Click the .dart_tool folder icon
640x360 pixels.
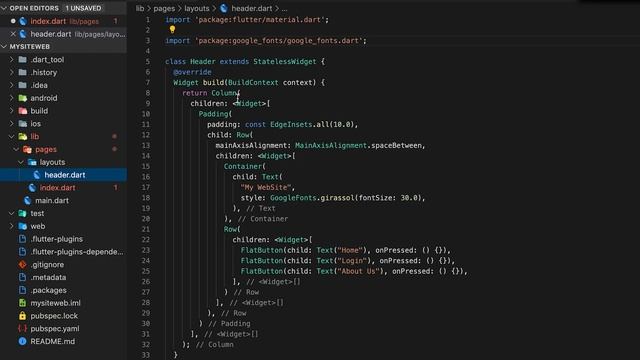click(x=23, y=60)
